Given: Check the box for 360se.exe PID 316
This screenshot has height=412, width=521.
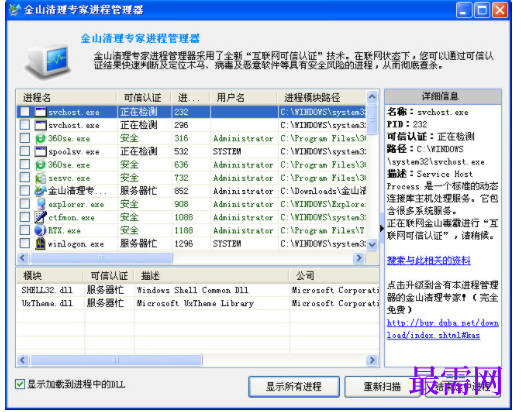Looking at the screenshot, I should coord(25,138).
